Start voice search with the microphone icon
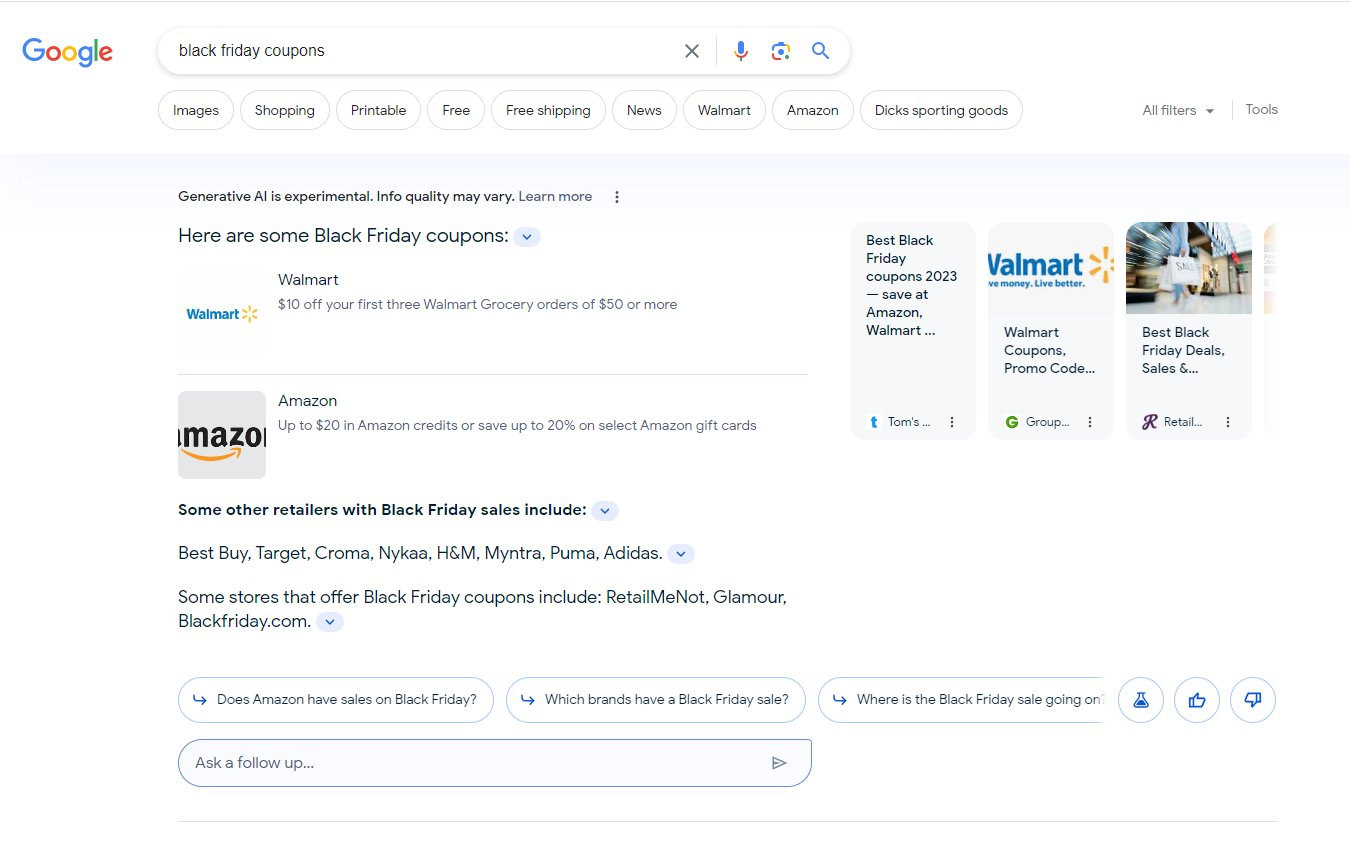The width and height of the screenshot is (1350, 863). (x=740, y=51)
